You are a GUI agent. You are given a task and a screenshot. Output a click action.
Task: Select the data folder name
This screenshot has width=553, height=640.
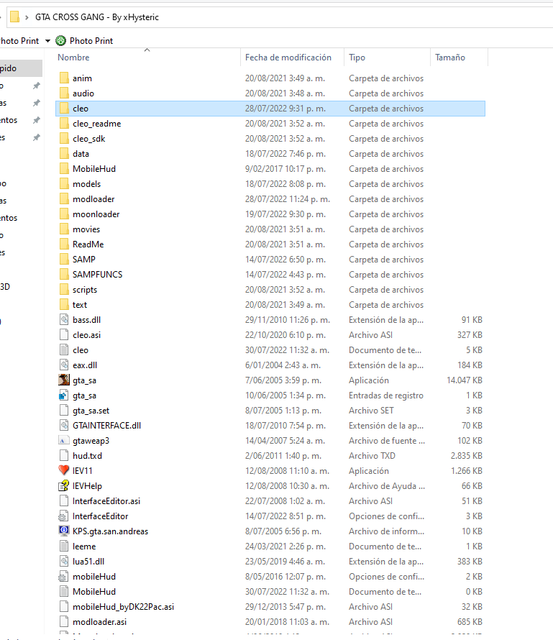click(x=81, y=154)
